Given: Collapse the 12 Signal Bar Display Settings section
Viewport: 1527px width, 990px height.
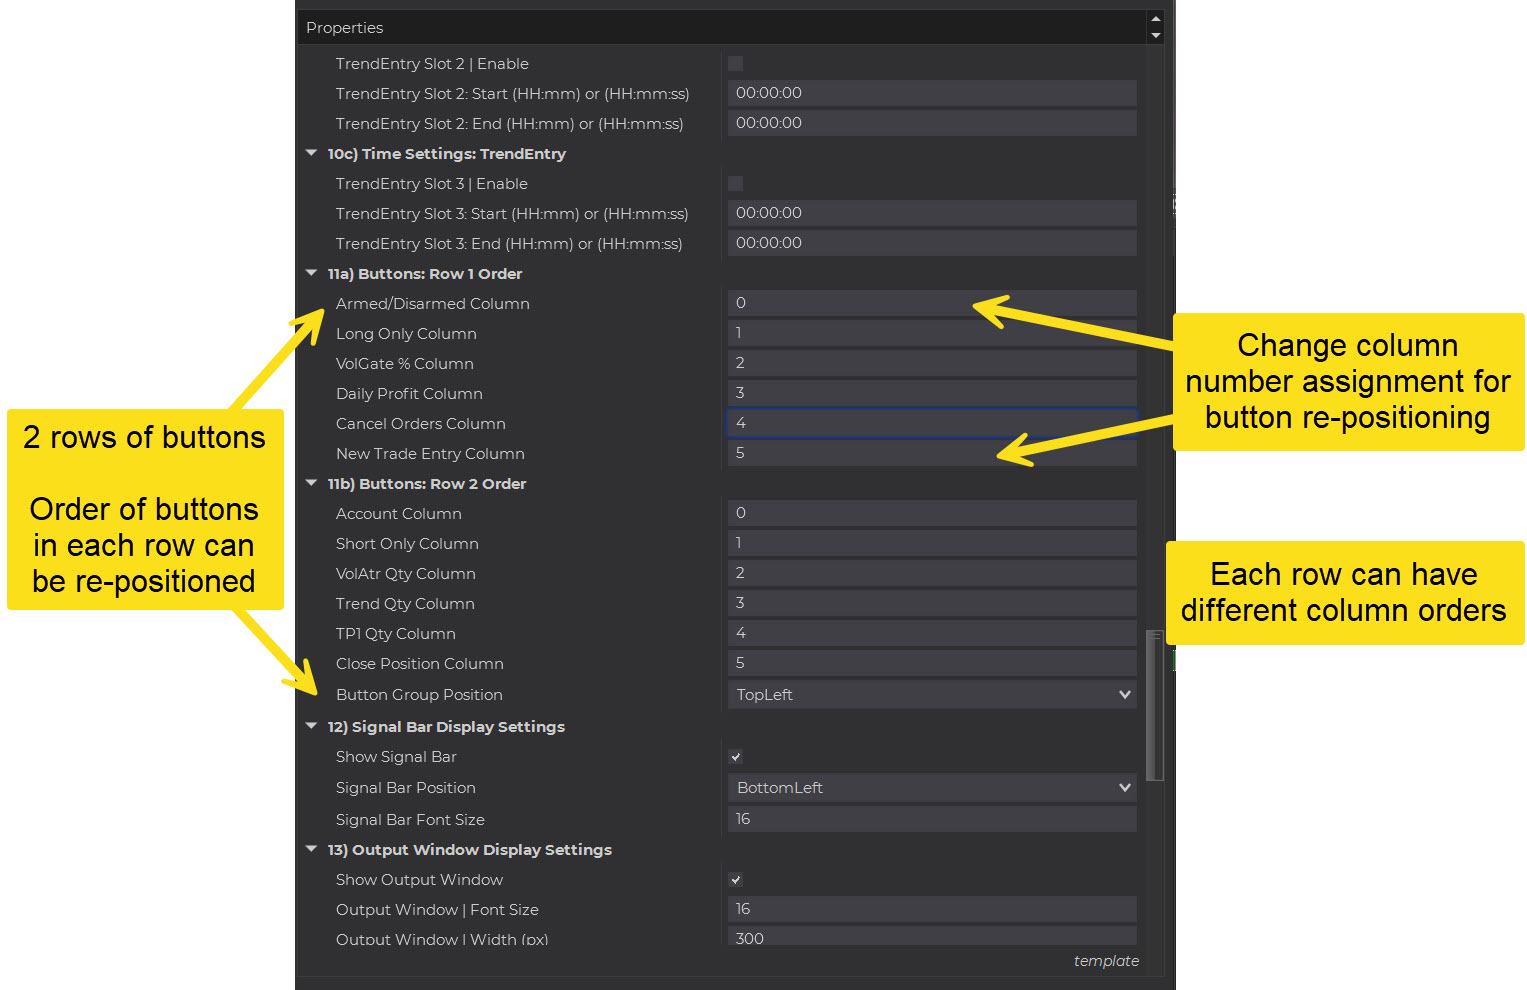Looking at the screenshot, I should 312,726.
